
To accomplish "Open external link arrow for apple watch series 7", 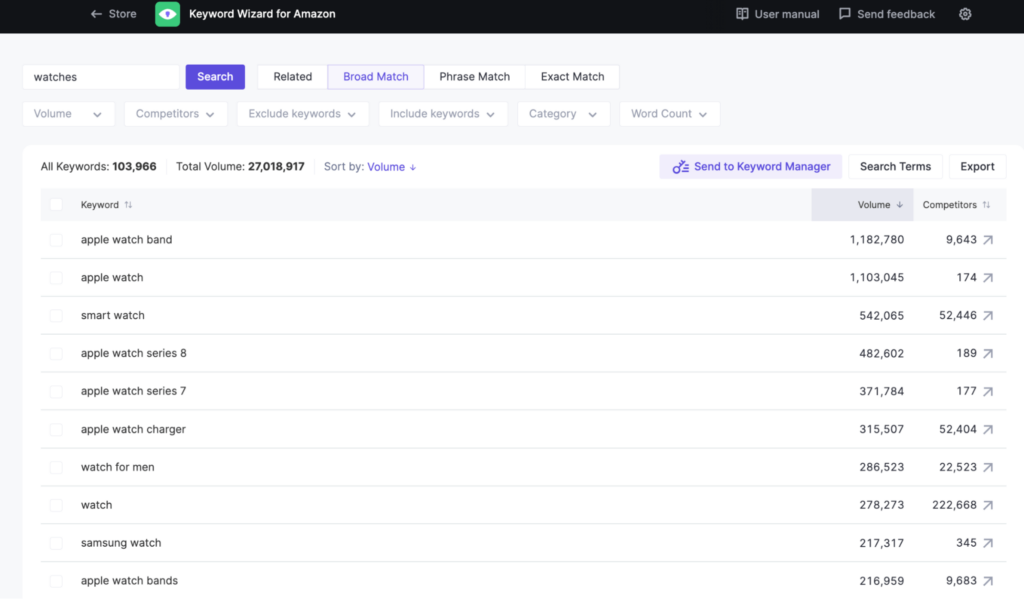I will [988, 391].
